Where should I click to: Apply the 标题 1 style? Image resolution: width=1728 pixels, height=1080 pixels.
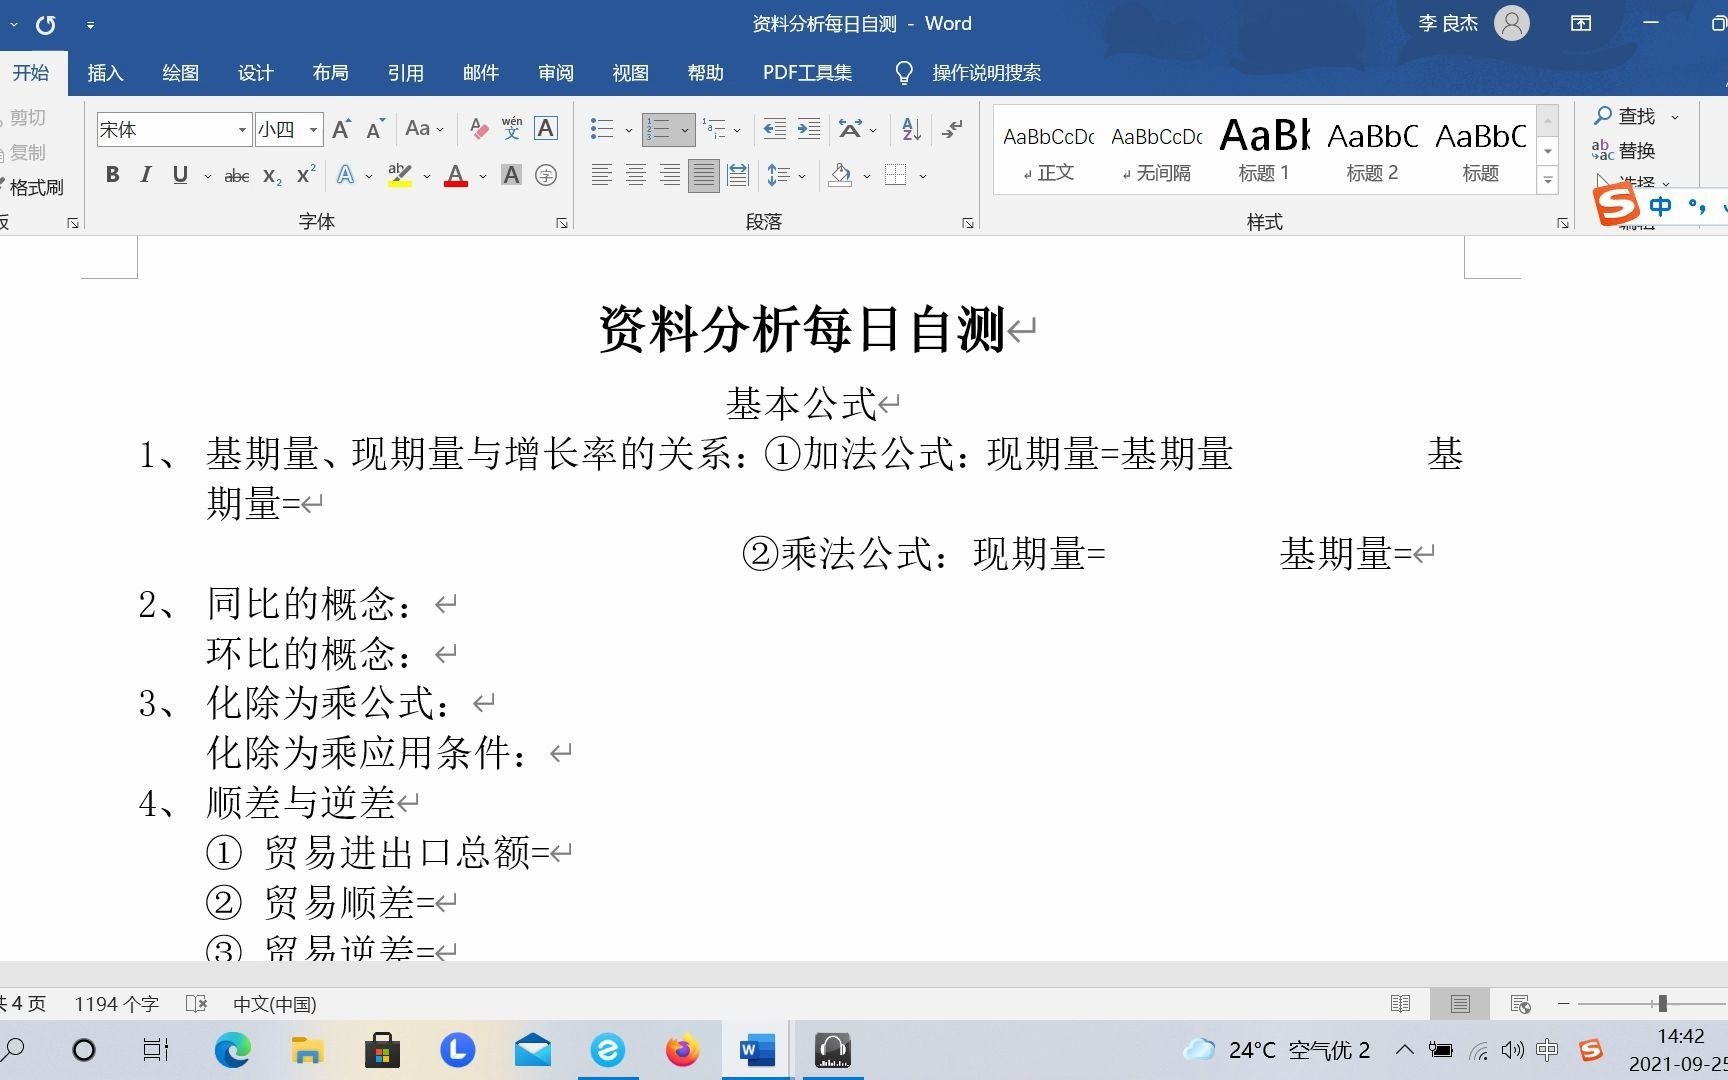pyautogui.click(x=1264, y=150)
